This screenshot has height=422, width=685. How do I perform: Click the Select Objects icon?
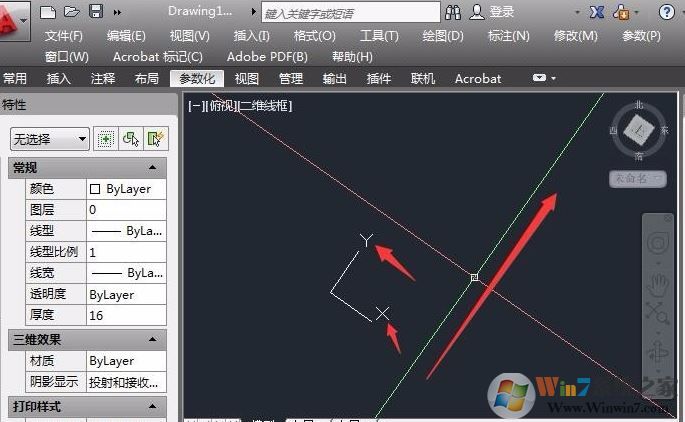(131, 139)
